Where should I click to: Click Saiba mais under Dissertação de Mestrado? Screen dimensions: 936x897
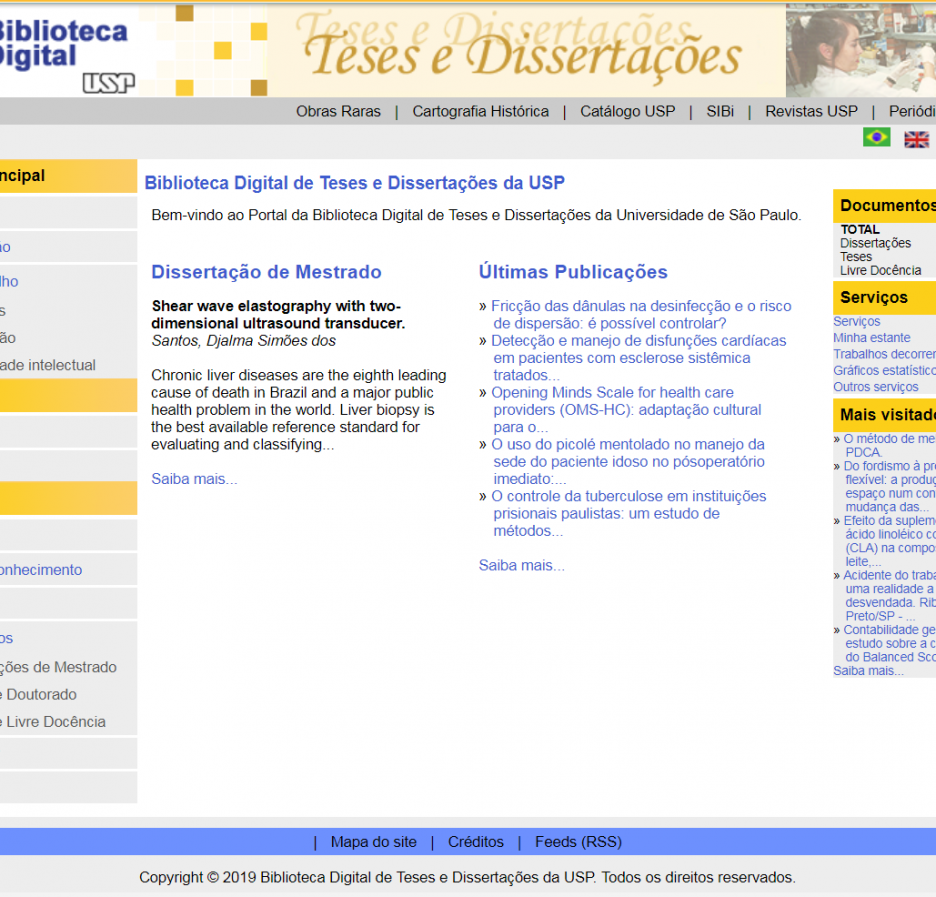pos(194,479)
